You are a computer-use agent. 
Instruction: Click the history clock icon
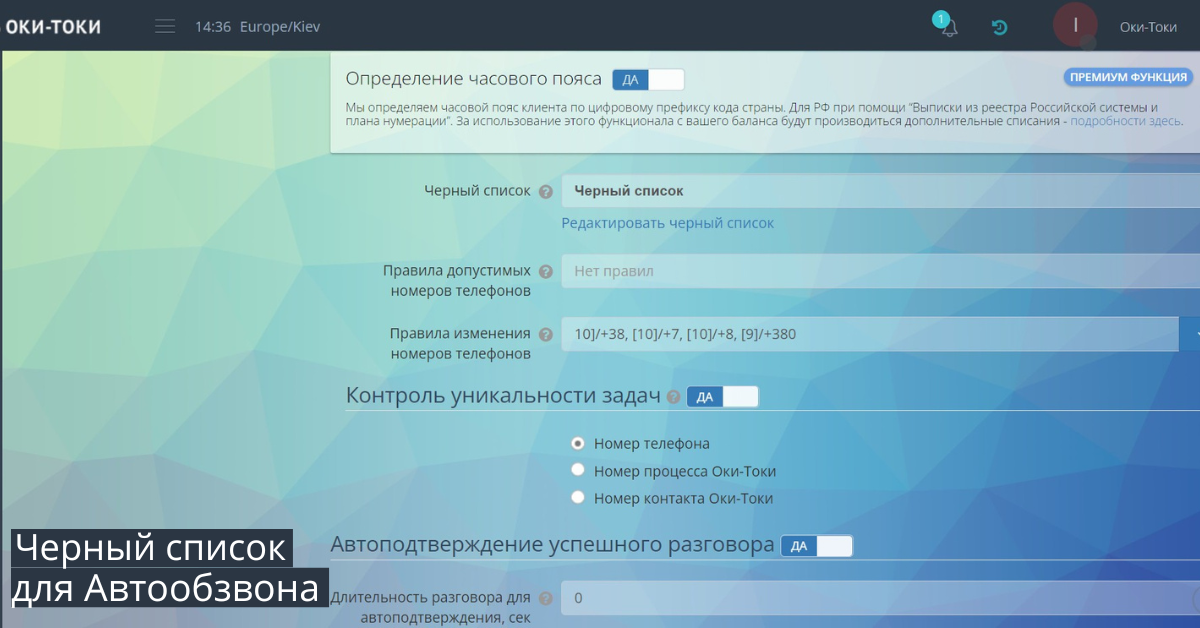coord(999,27)
